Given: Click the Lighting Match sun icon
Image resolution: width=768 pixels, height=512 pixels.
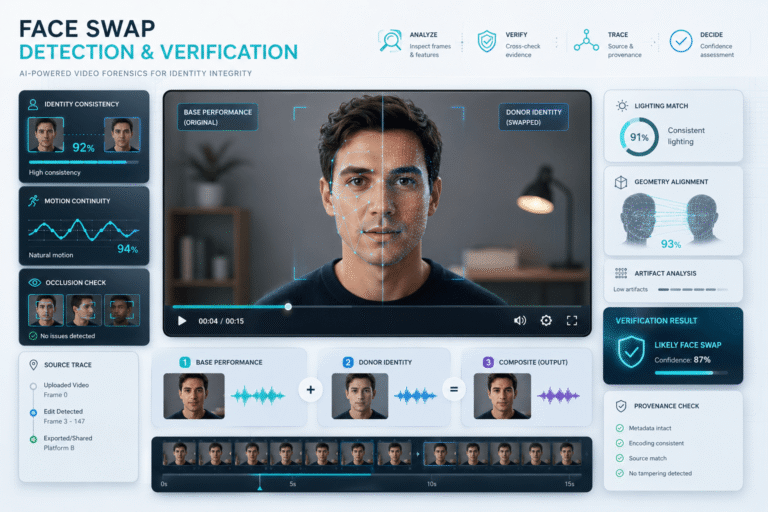Looking at the screenshot, I should [x=622, y=105].
